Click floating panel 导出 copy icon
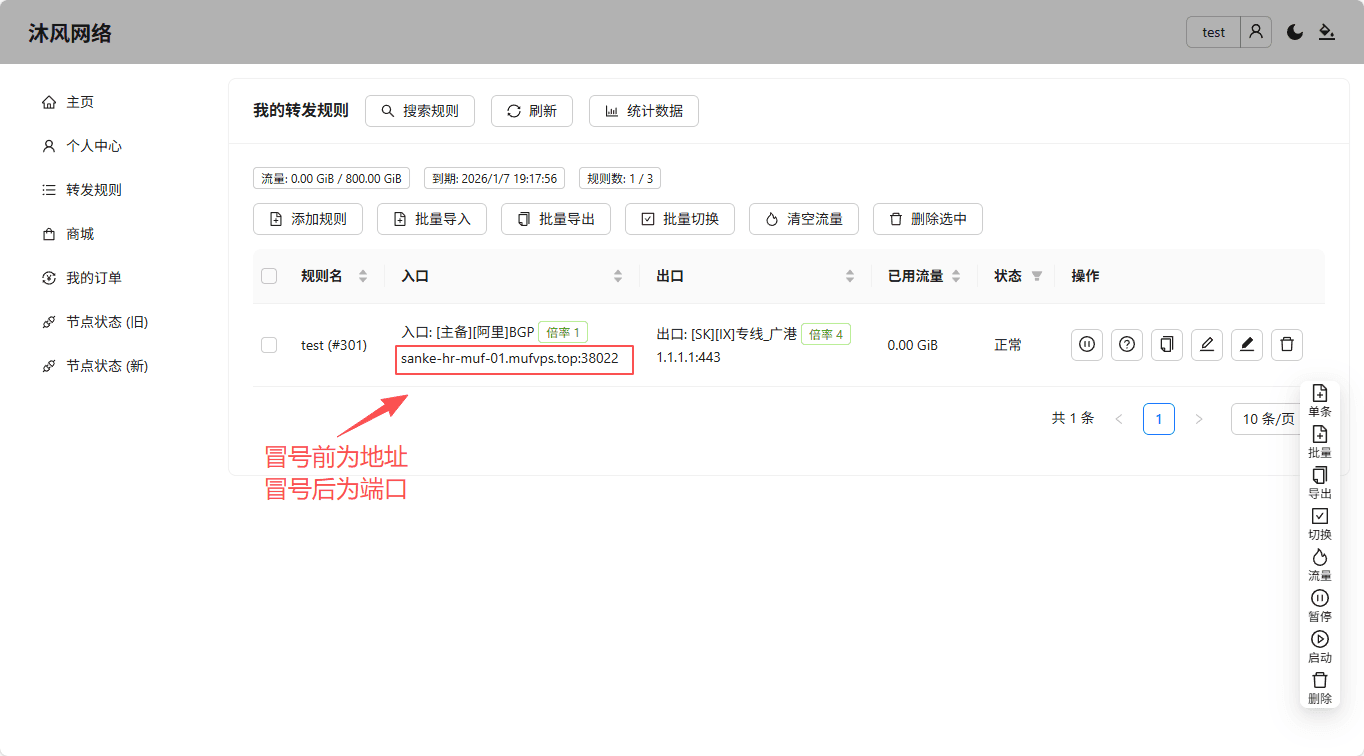 [x=1320, y=475]
